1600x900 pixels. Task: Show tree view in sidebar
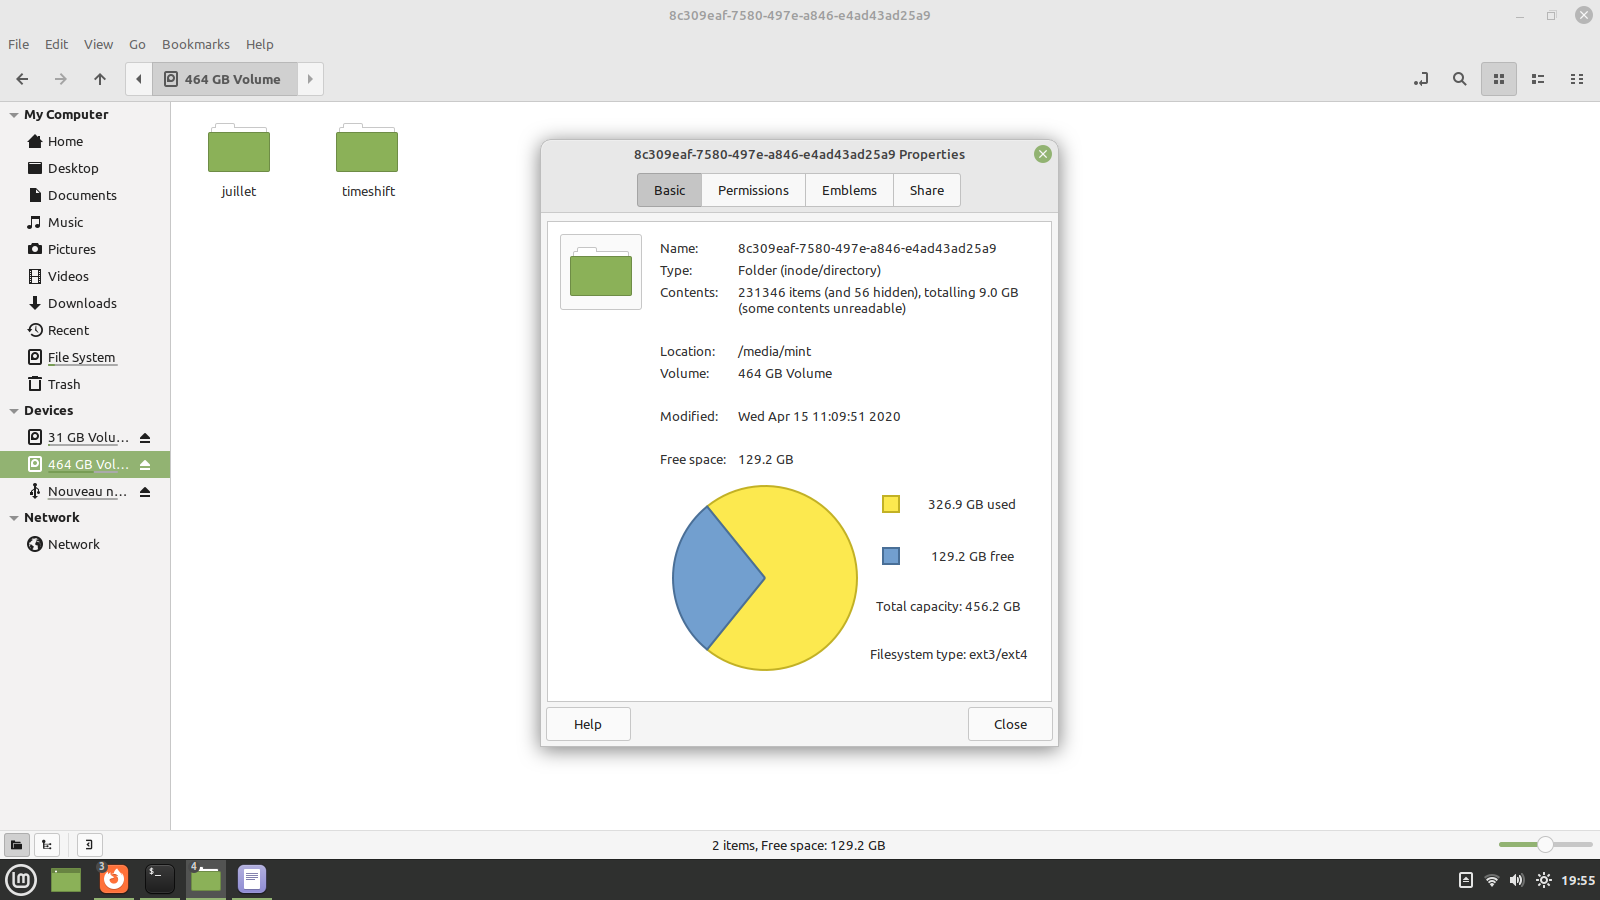tap(47, 845)
